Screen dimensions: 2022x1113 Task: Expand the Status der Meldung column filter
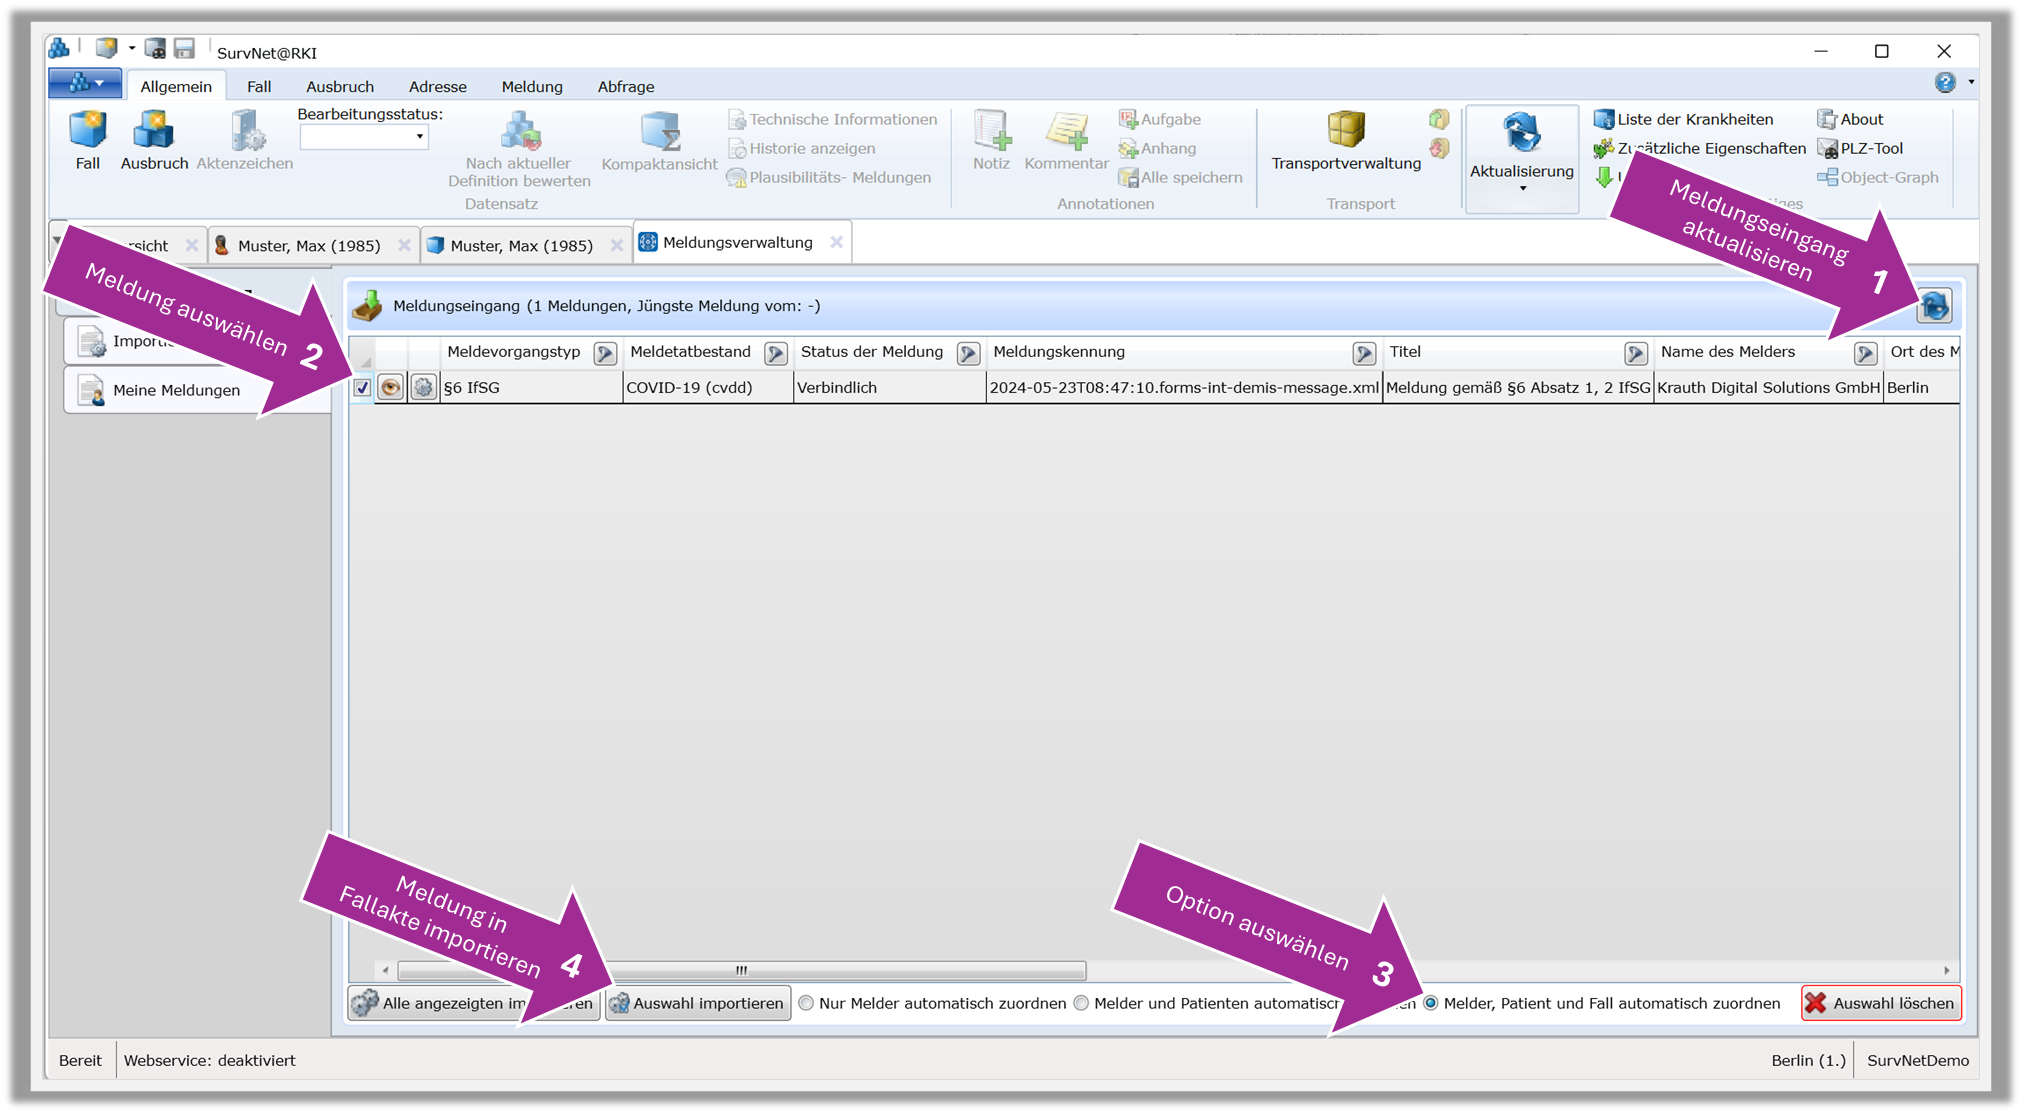tap(967, 353)
